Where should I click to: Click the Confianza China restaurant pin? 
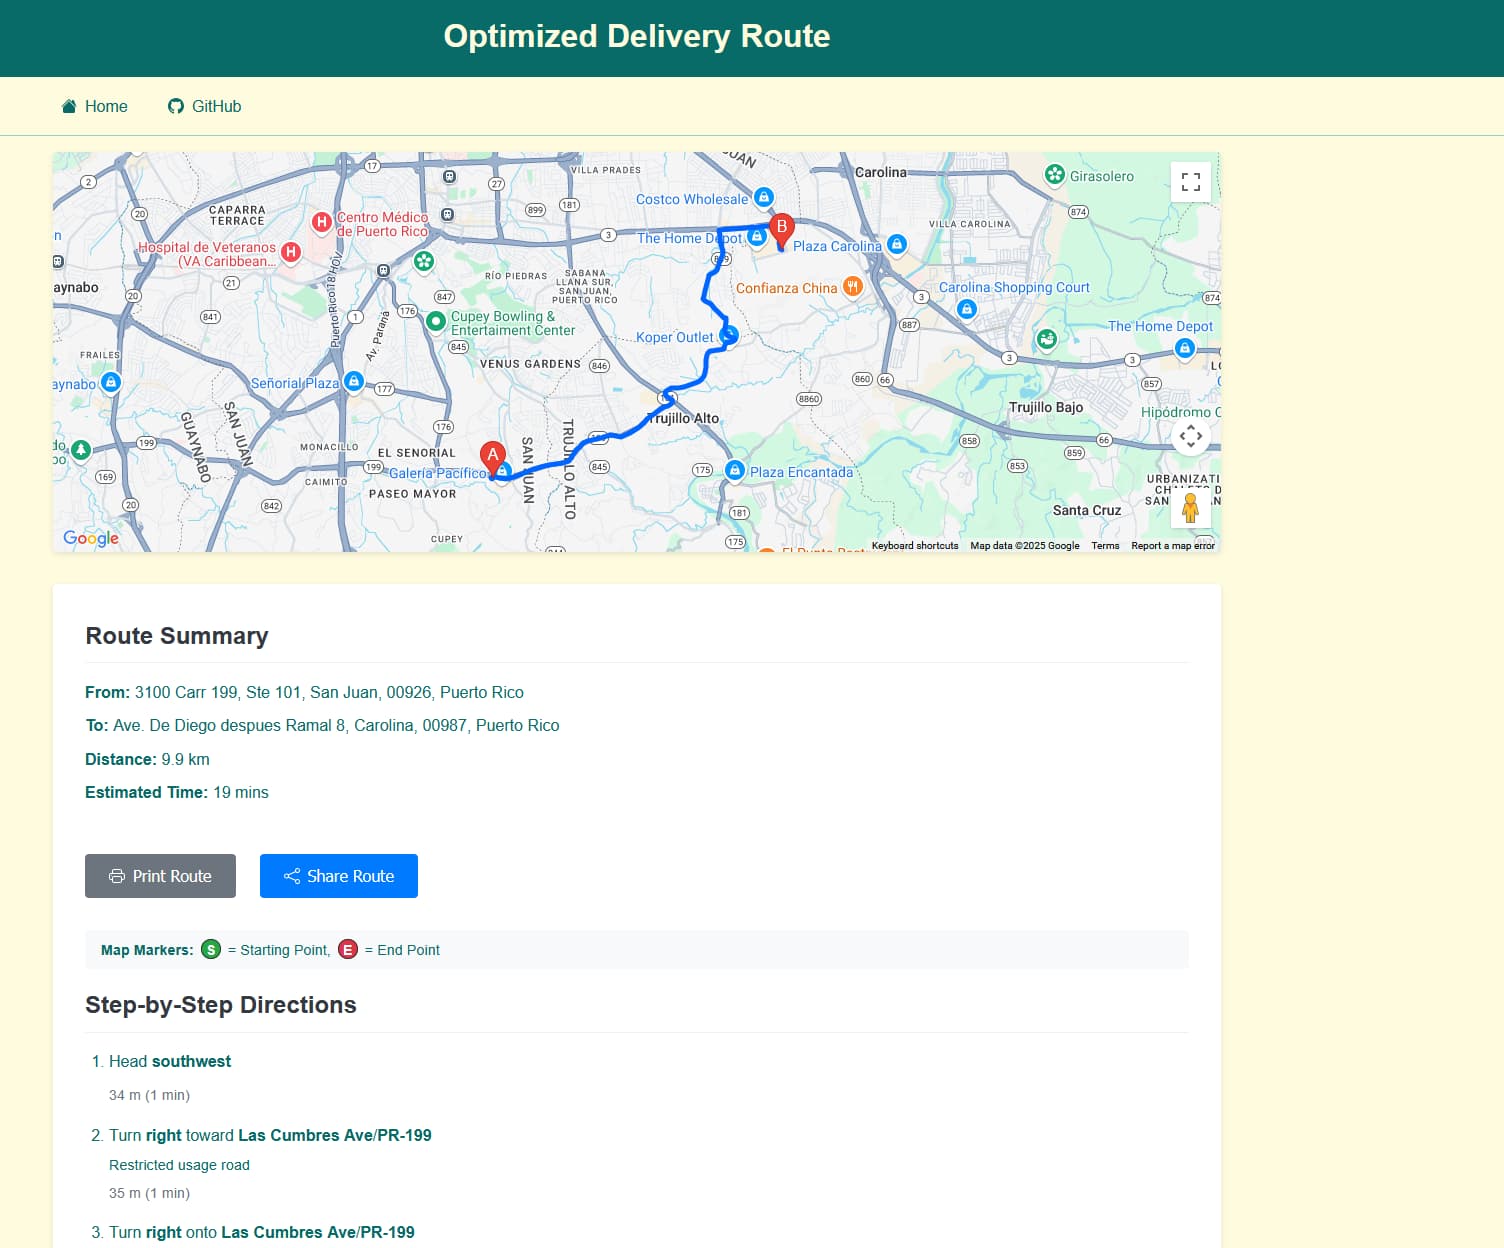click(852, 286)
